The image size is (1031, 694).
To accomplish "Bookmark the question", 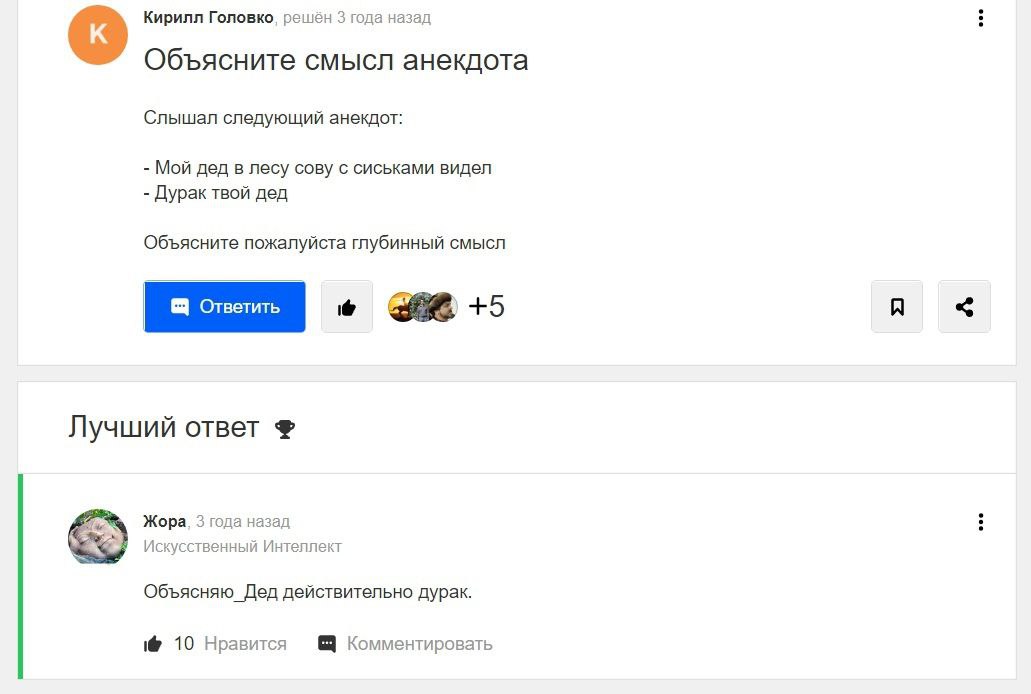I will point(897,307).
